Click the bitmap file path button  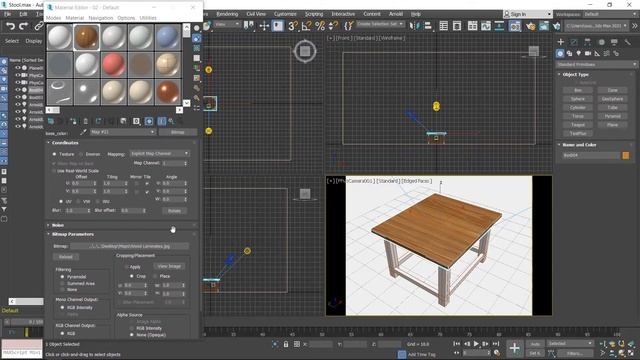point(129,246)
